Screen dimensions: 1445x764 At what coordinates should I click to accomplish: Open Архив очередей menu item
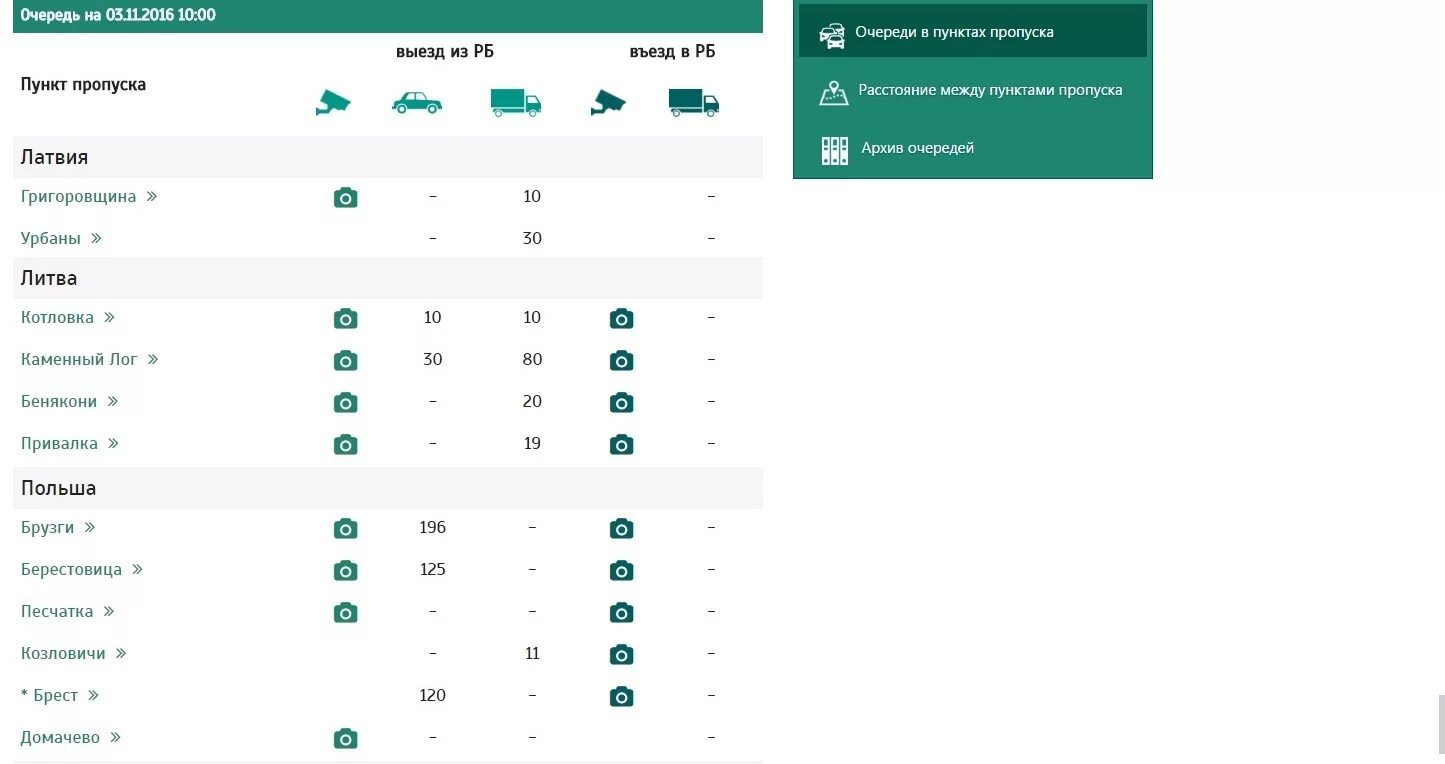972,148
